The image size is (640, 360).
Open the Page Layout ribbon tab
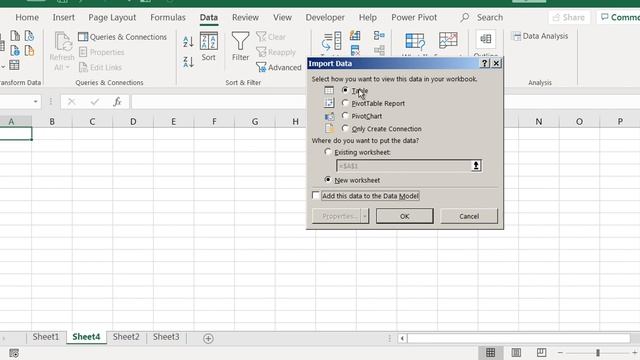[112, 18]
